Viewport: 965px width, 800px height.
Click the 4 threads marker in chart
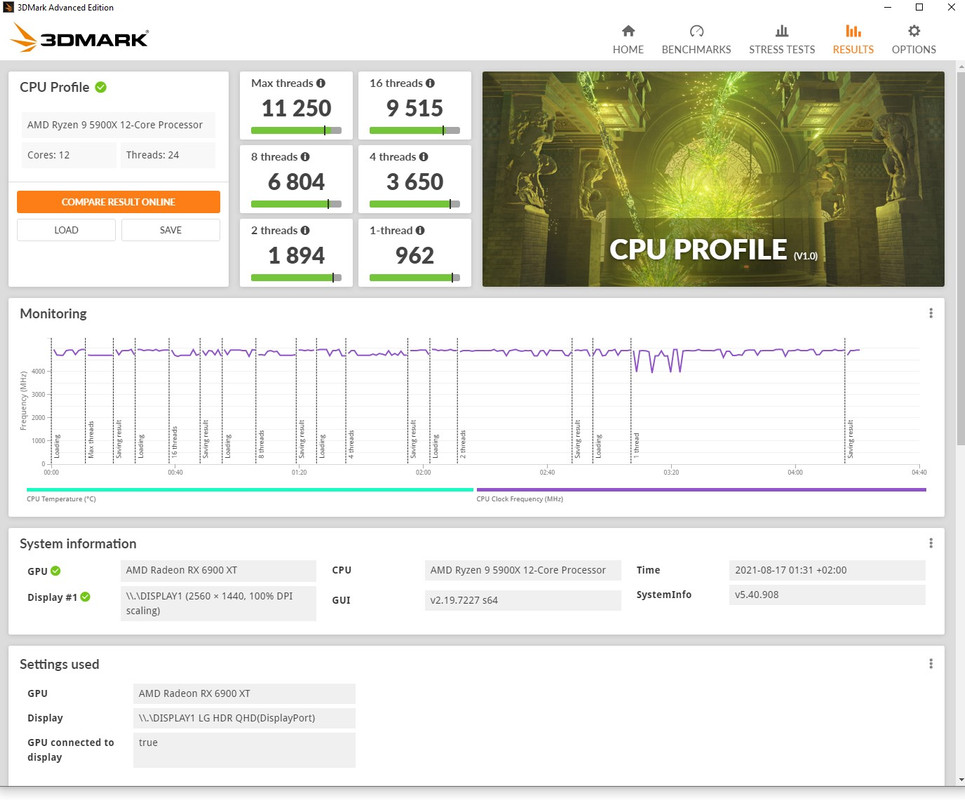pyautogui.click(x=351, y=444)
